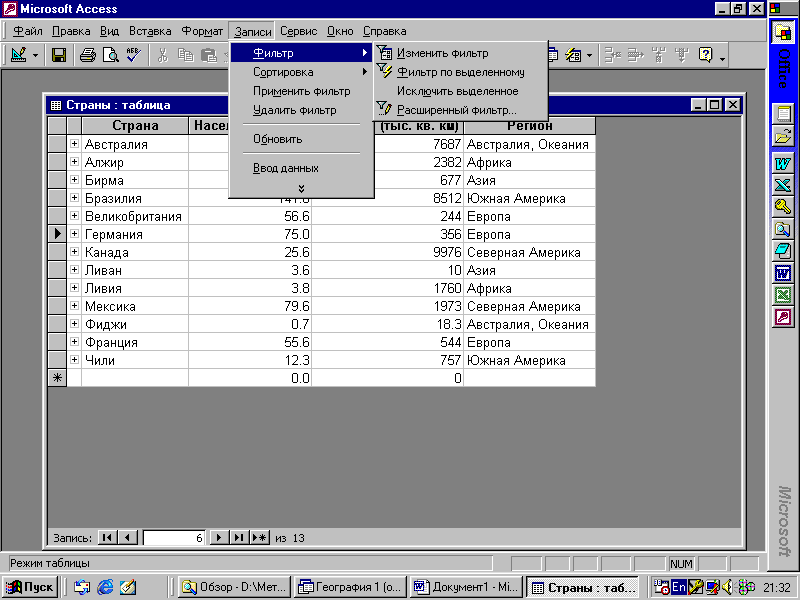Click the record number input field
800x600 pixels.
point(174,538)
